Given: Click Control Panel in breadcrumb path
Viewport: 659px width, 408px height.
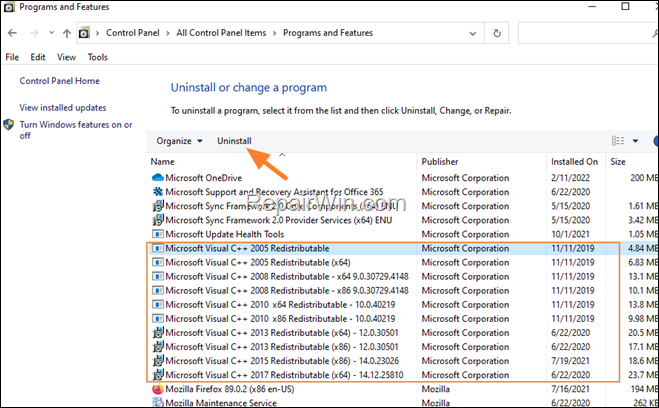Looking at the screenshot, I should [x=133, y=33].
